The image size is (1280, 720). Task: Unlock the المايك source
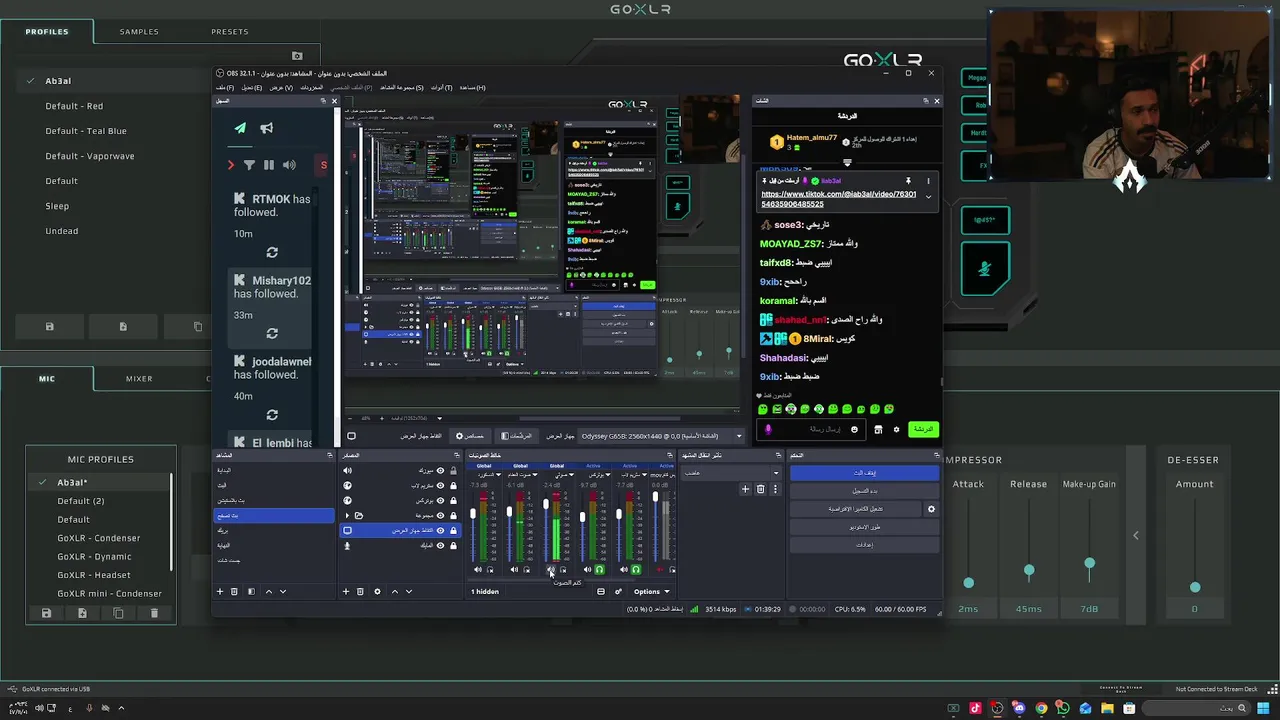(453, 545)
